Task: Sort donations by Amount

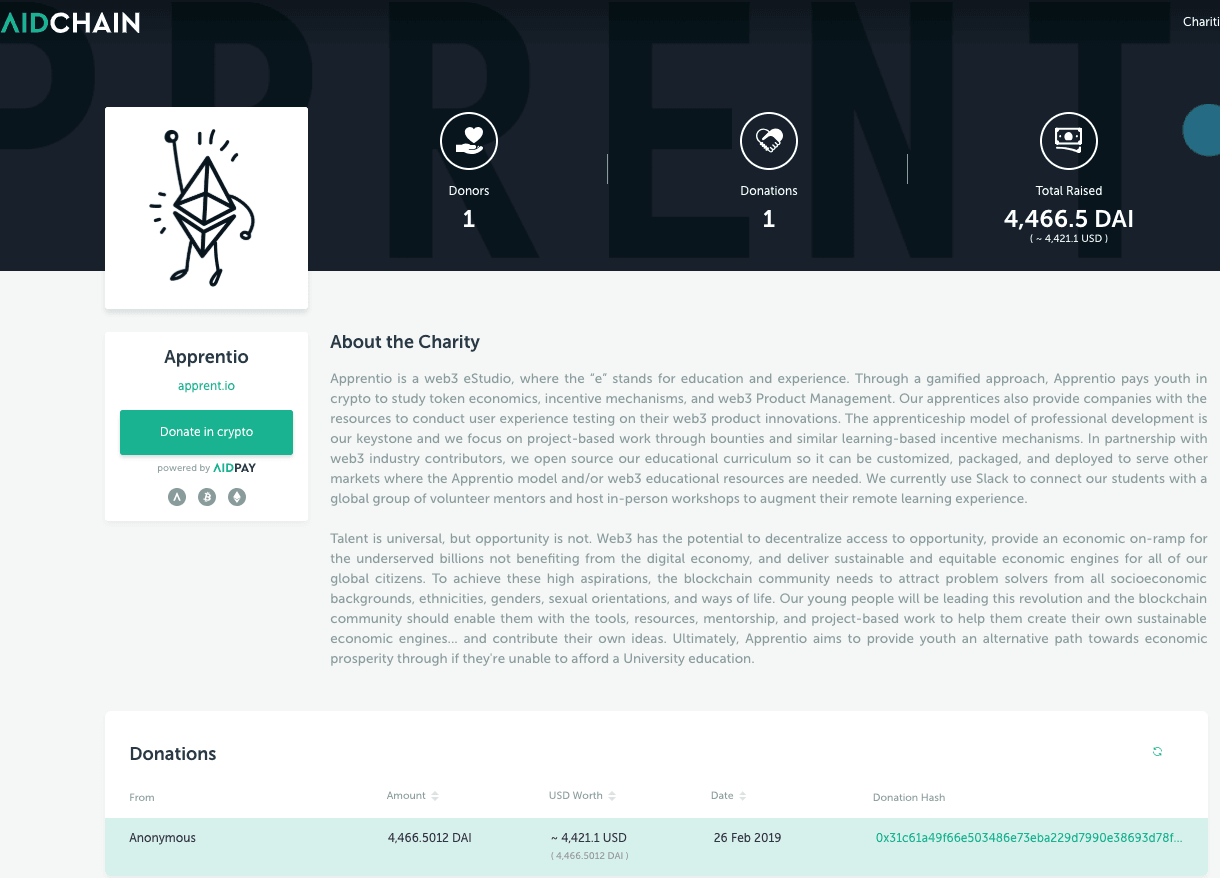Action: (x=413, y=796)
